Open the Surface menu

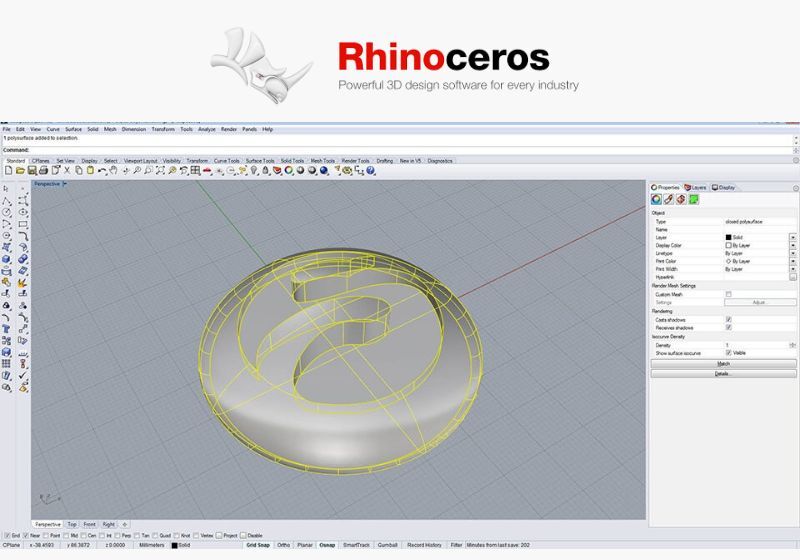pos(73,130)
